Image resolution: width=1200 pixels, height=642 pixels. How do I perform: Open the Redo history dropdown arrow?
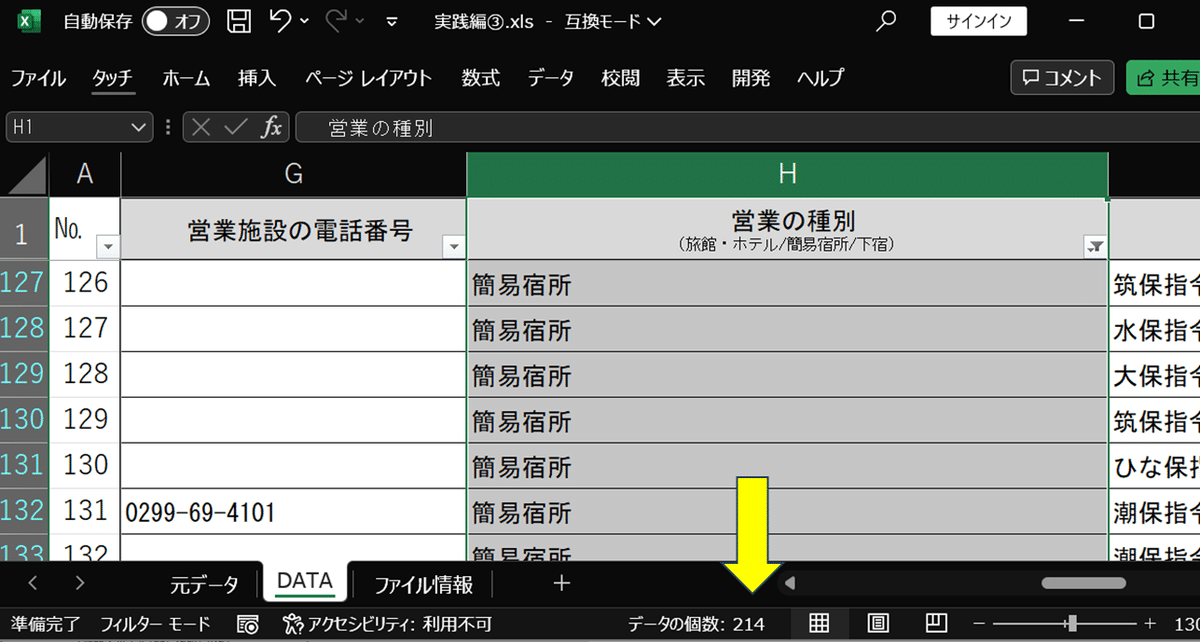[x=360, y=21]
